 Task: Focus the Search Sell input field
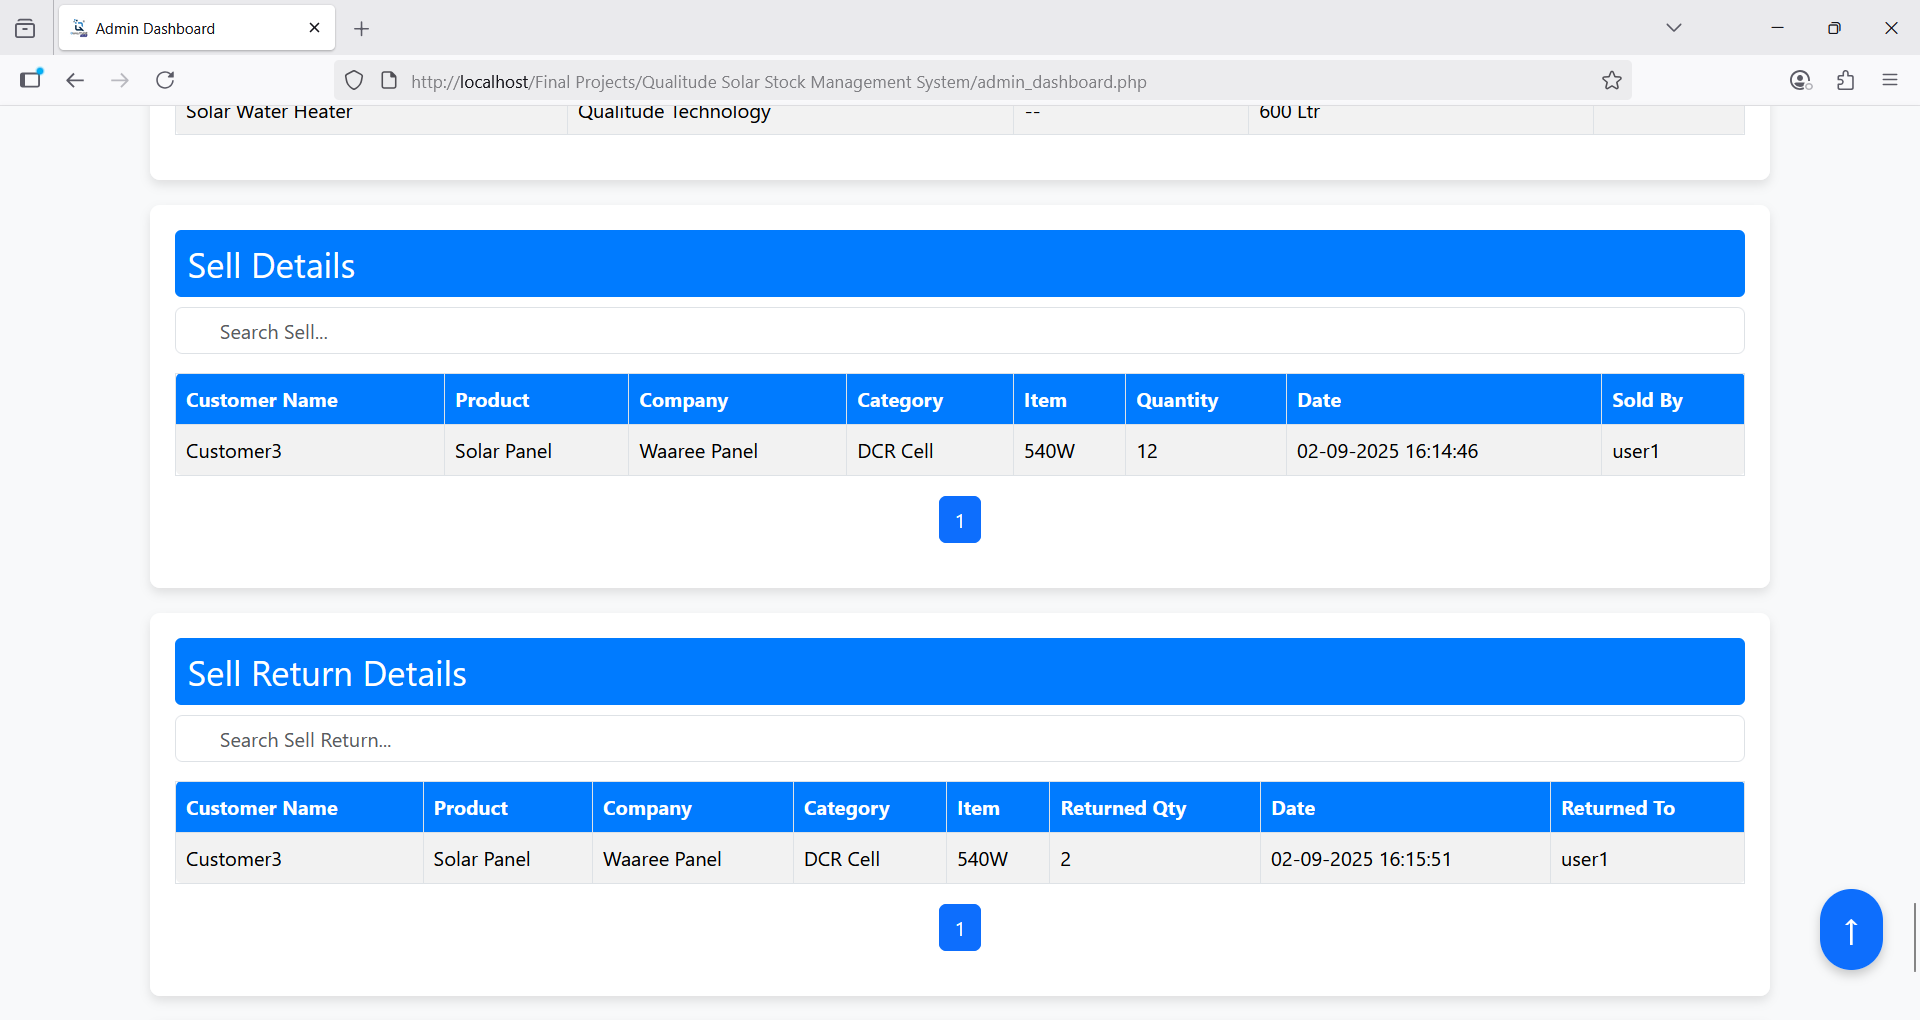pos(959,331)
